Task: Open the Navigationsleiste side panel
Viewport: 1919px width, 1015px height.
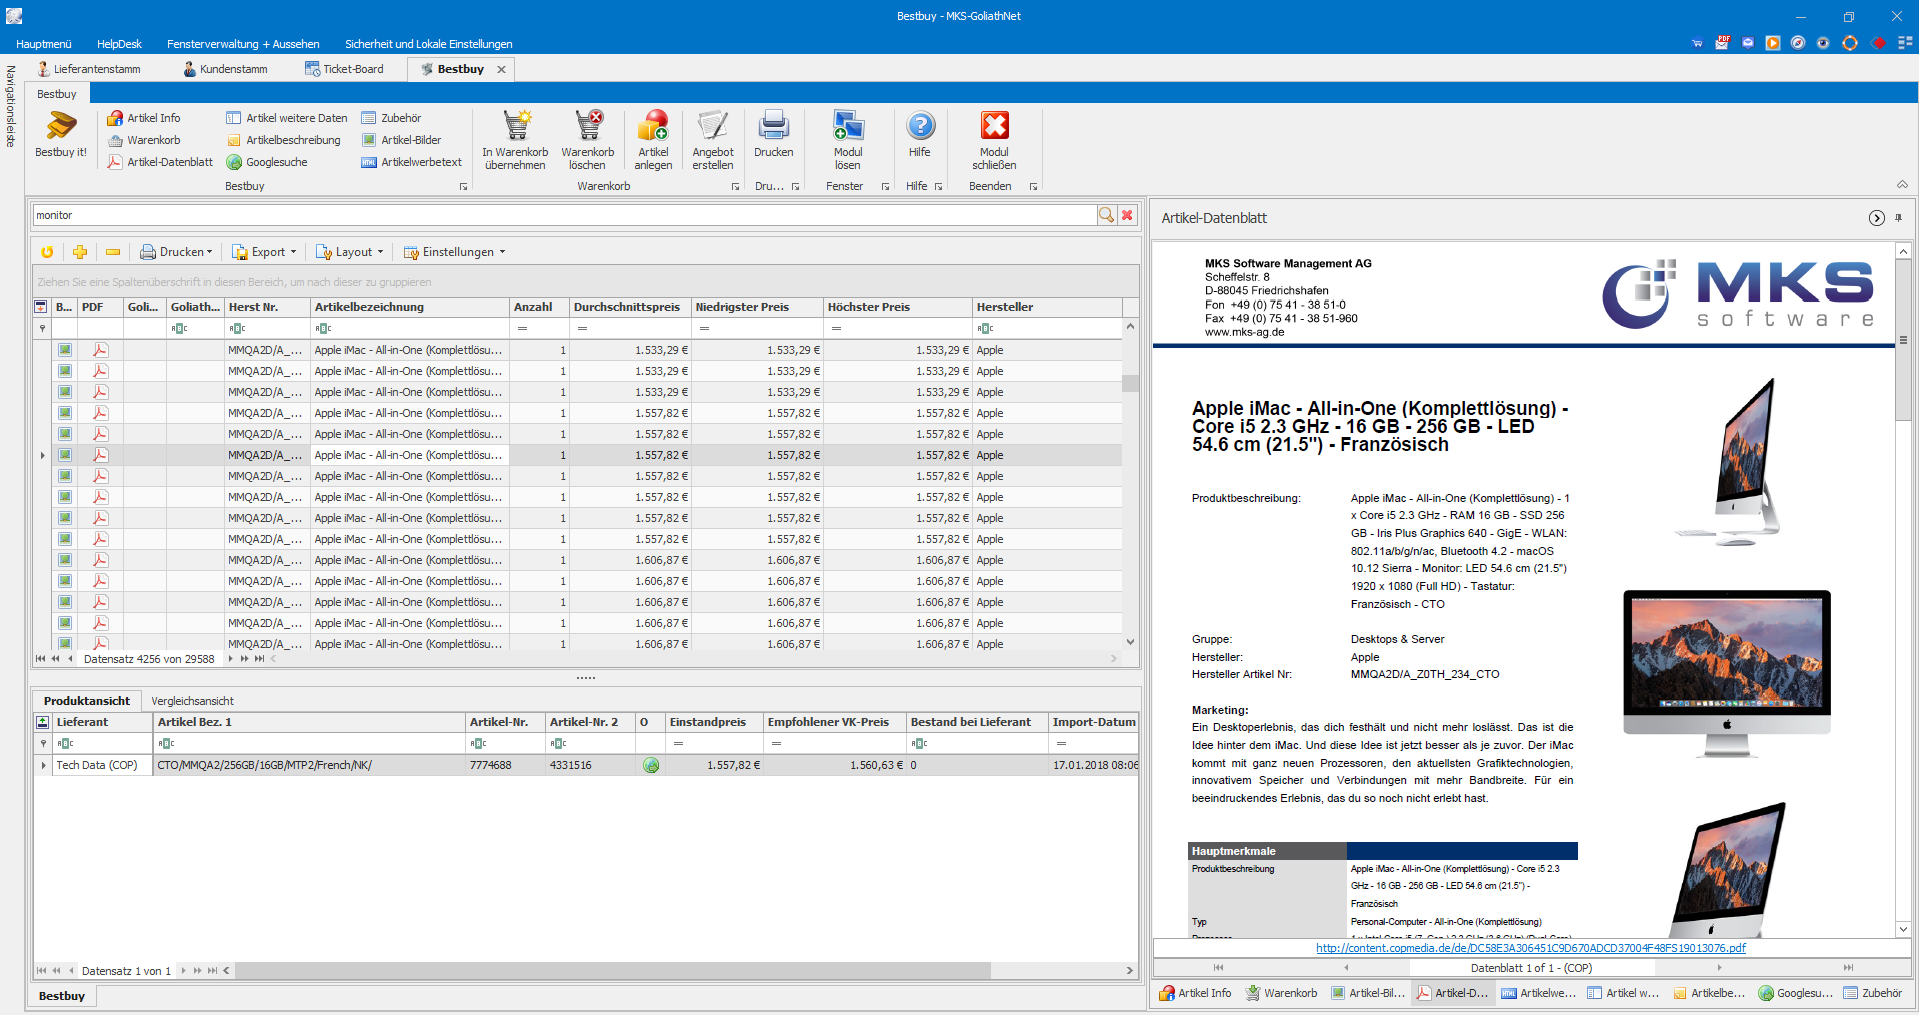Action: [x=11, y=106]
